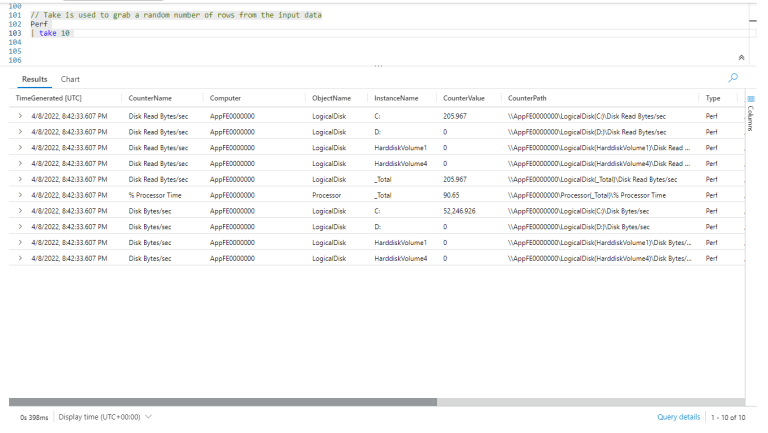Expand the % Processor Time row
This screenshot has width=768, height=433.
click(x=20, y=195)
